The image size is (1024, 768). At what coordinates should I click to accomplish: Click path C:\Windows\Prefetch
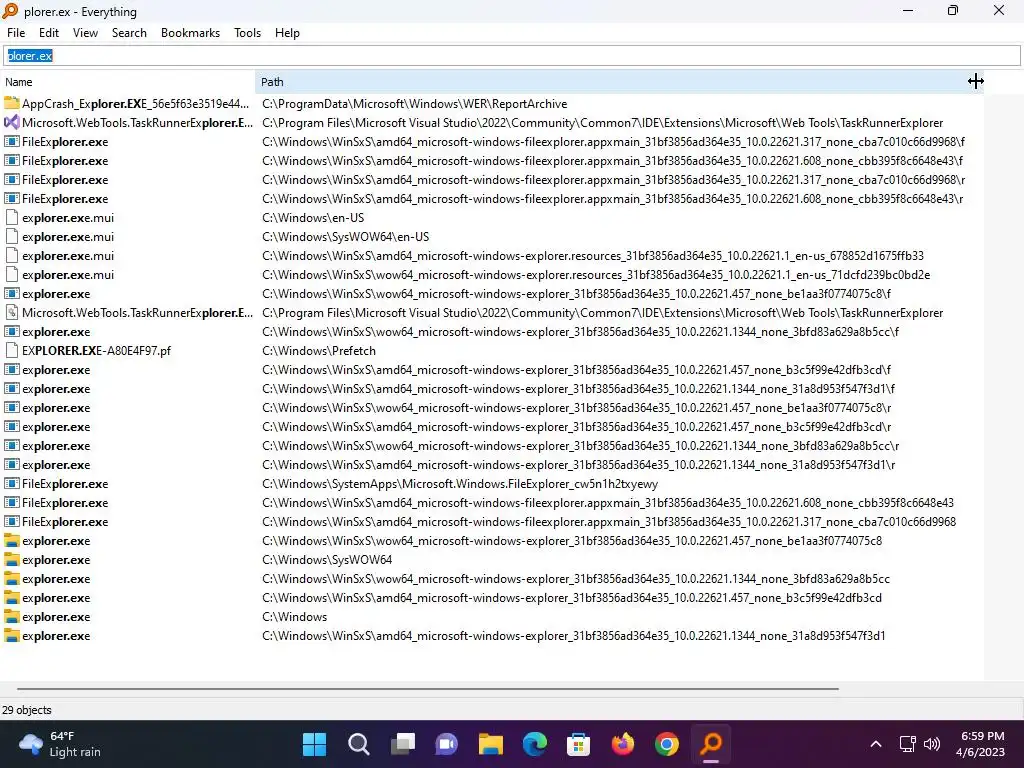point(319,351)
